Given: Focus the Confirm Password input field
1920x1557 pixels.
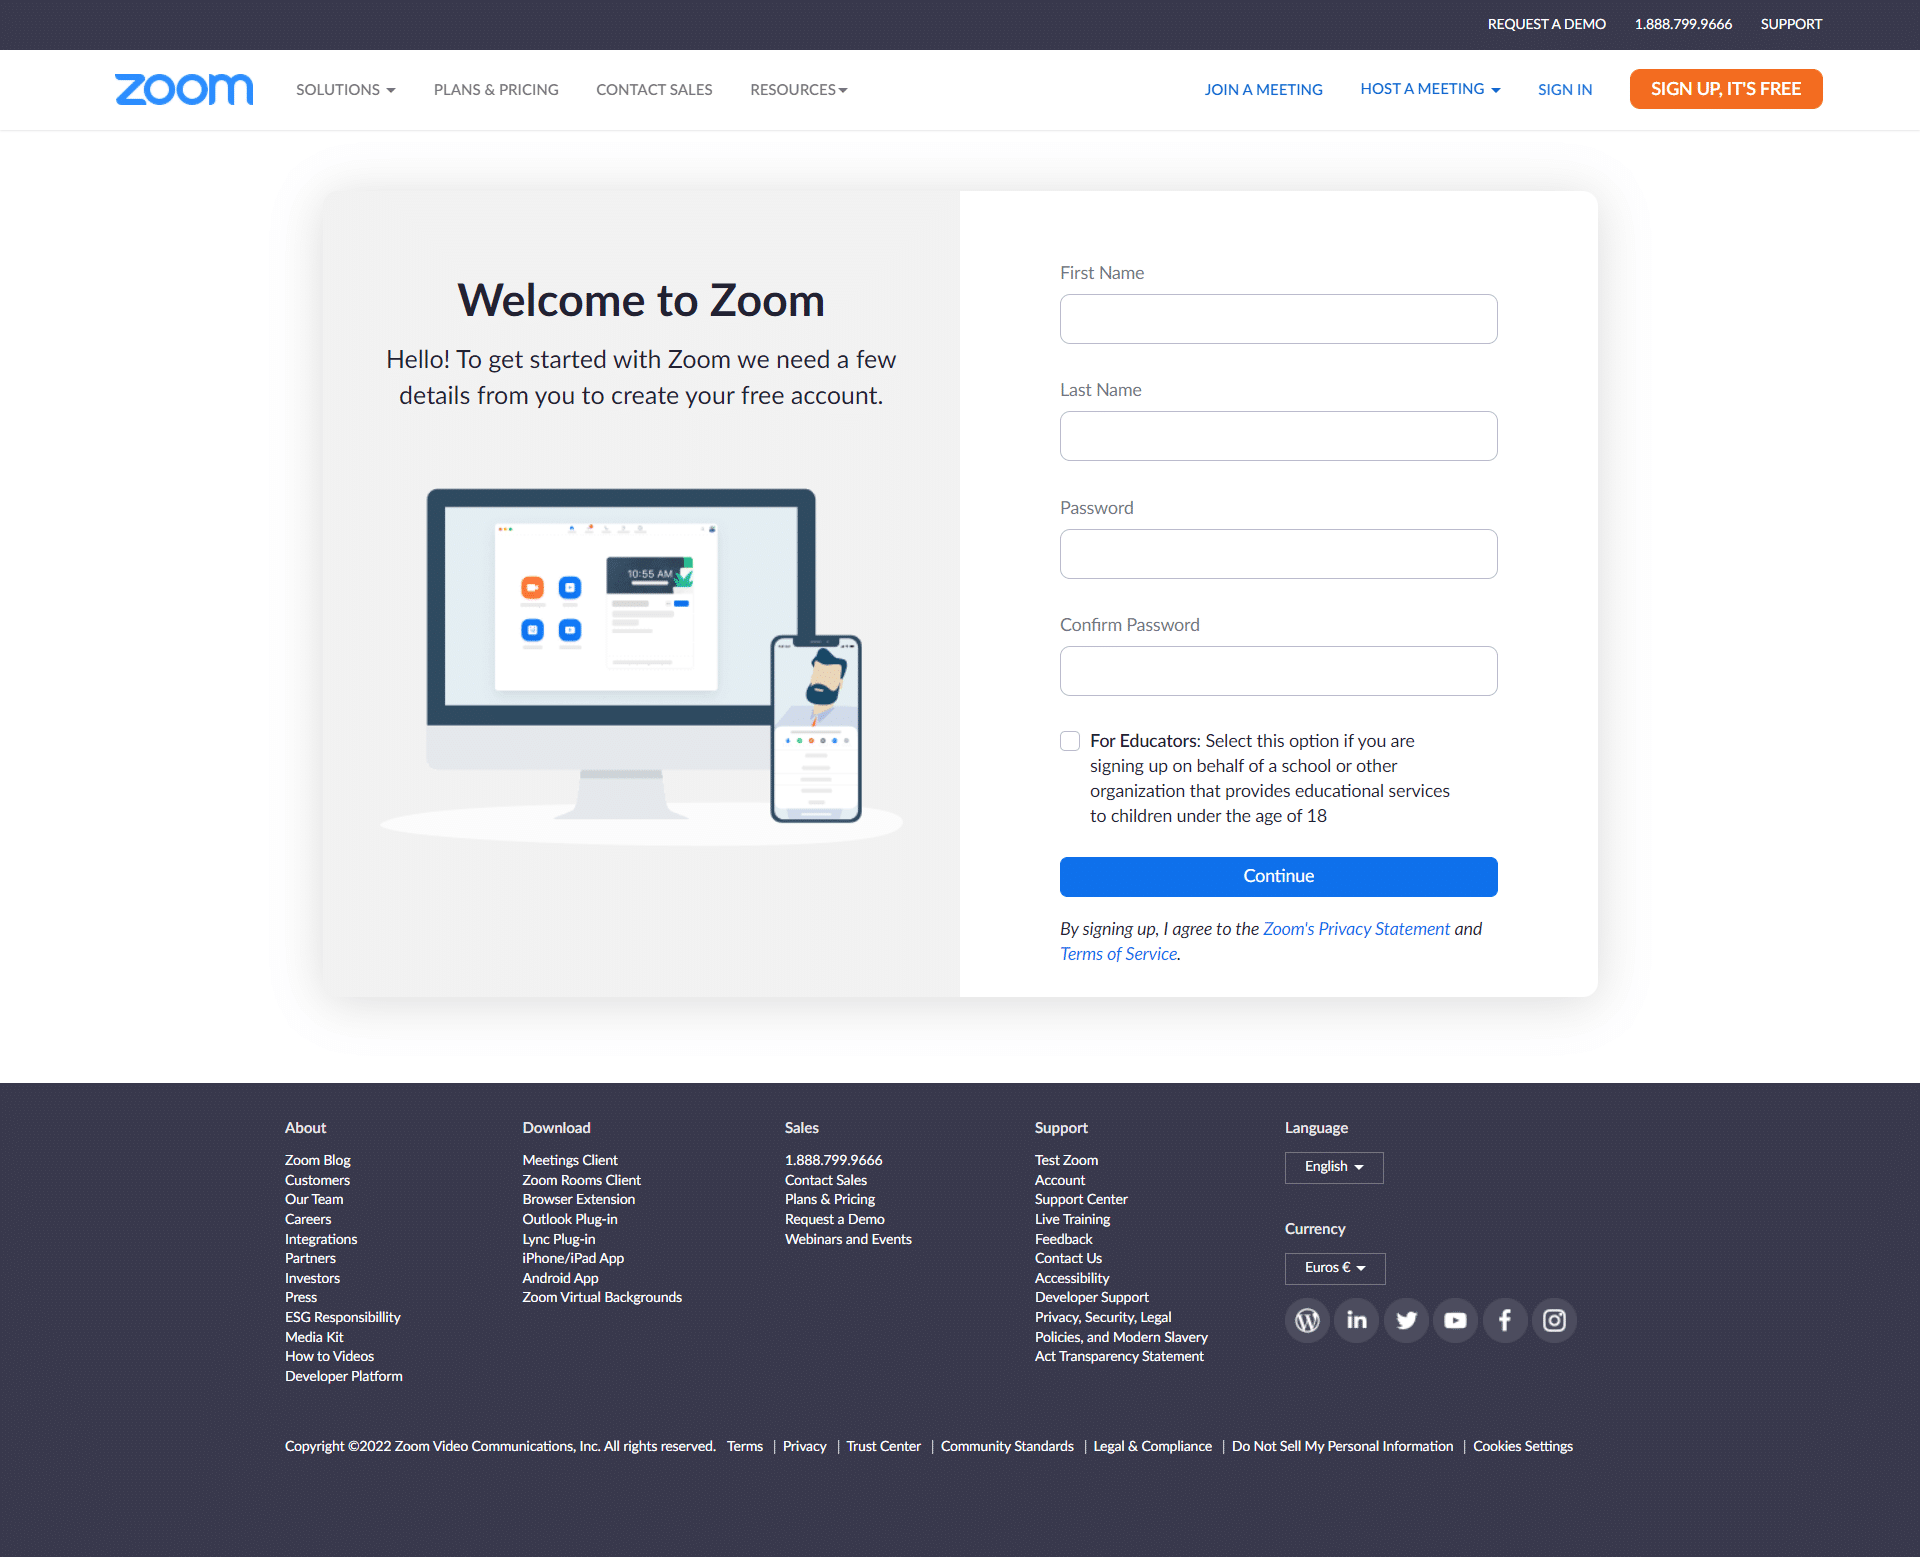Looking at the screenshot, I should point(1279,671).
